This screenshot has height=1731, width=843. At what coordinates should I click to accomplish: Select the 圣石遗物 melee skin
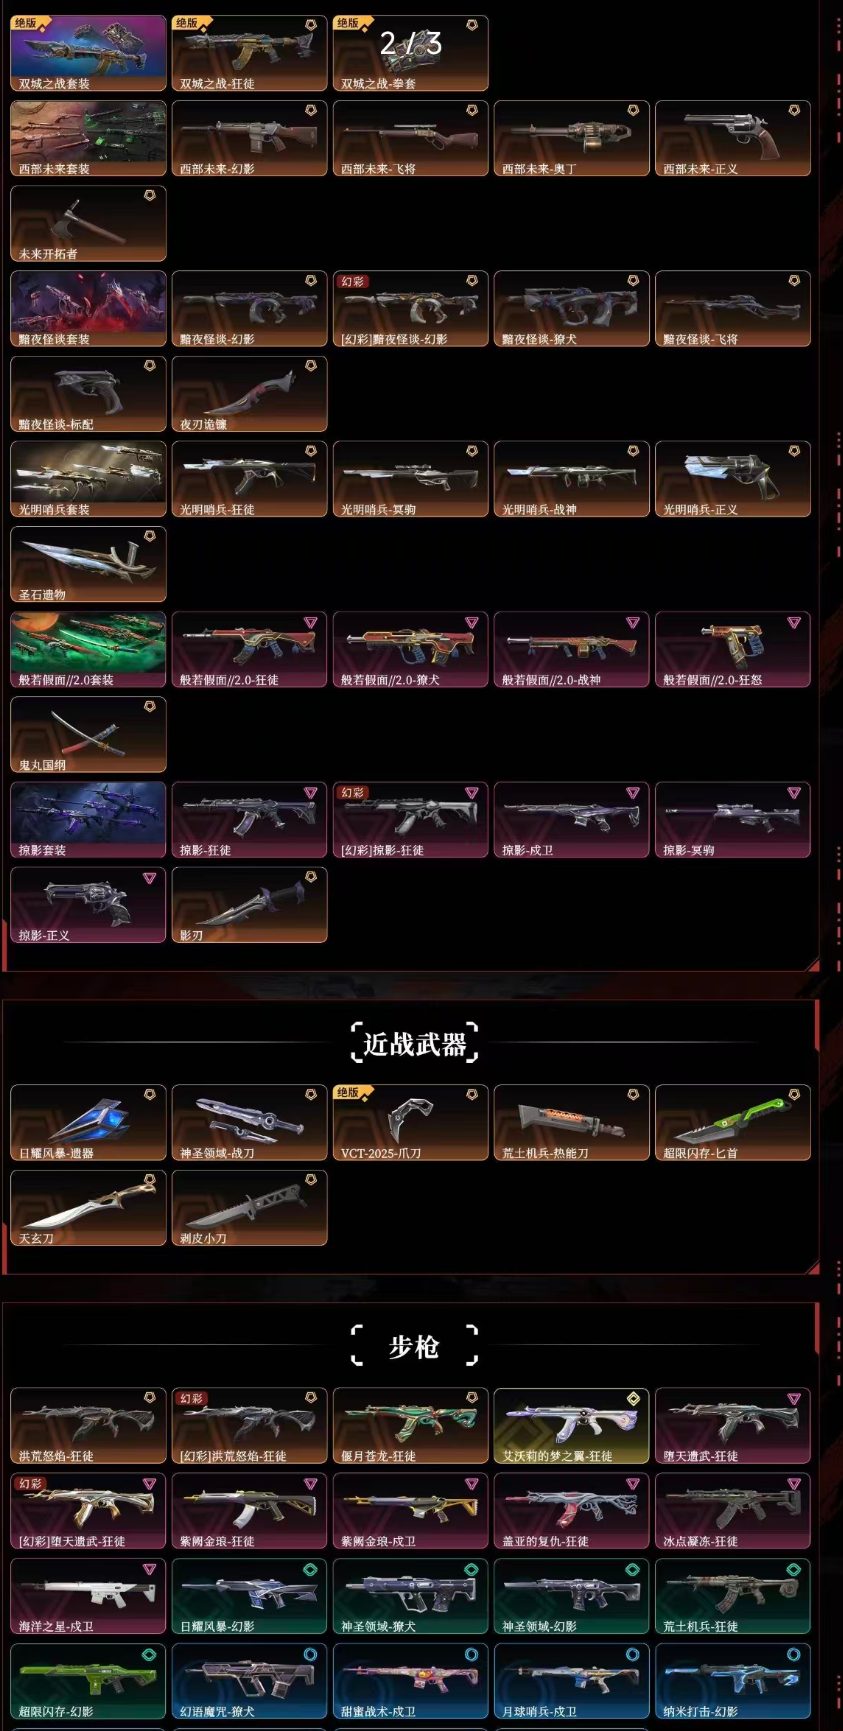pos(88,563)
